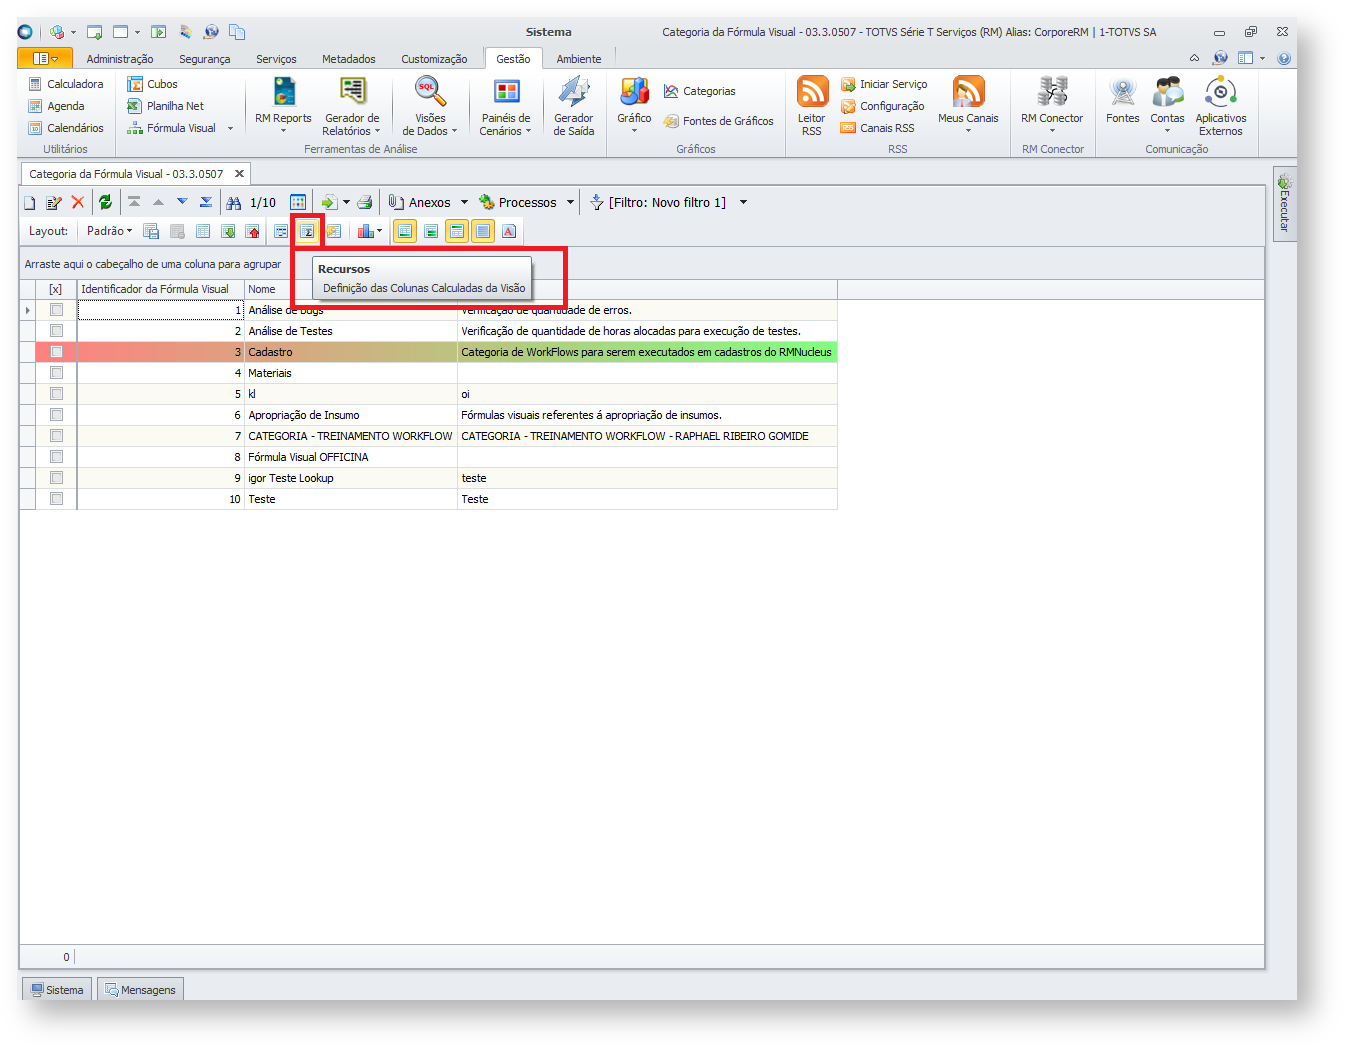Viewport: 1345px width, 1048px height.
Task: Go to the last record
Action: coord(206,203)
